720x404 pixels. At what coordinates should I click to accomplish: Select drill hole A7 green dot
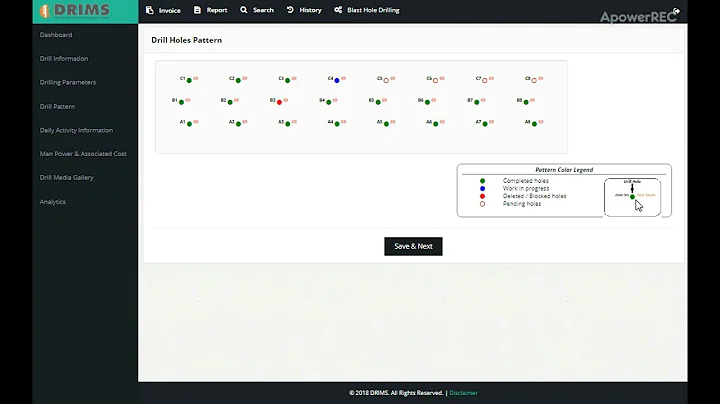pos(485,124)
